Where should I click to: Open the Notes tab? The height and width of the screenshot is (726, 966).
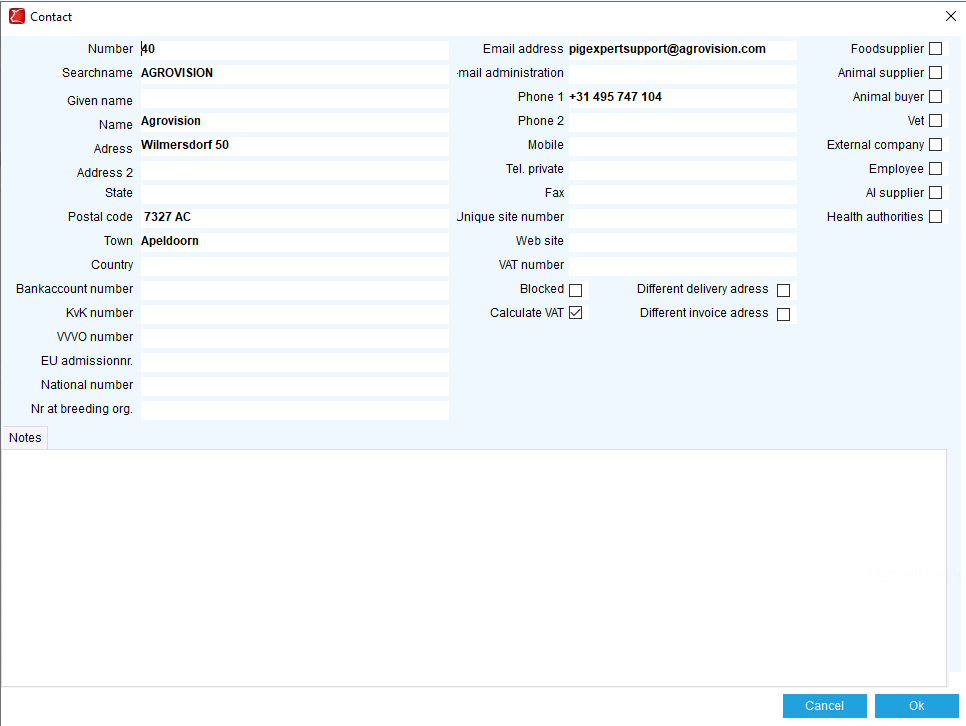click(25, 438)
